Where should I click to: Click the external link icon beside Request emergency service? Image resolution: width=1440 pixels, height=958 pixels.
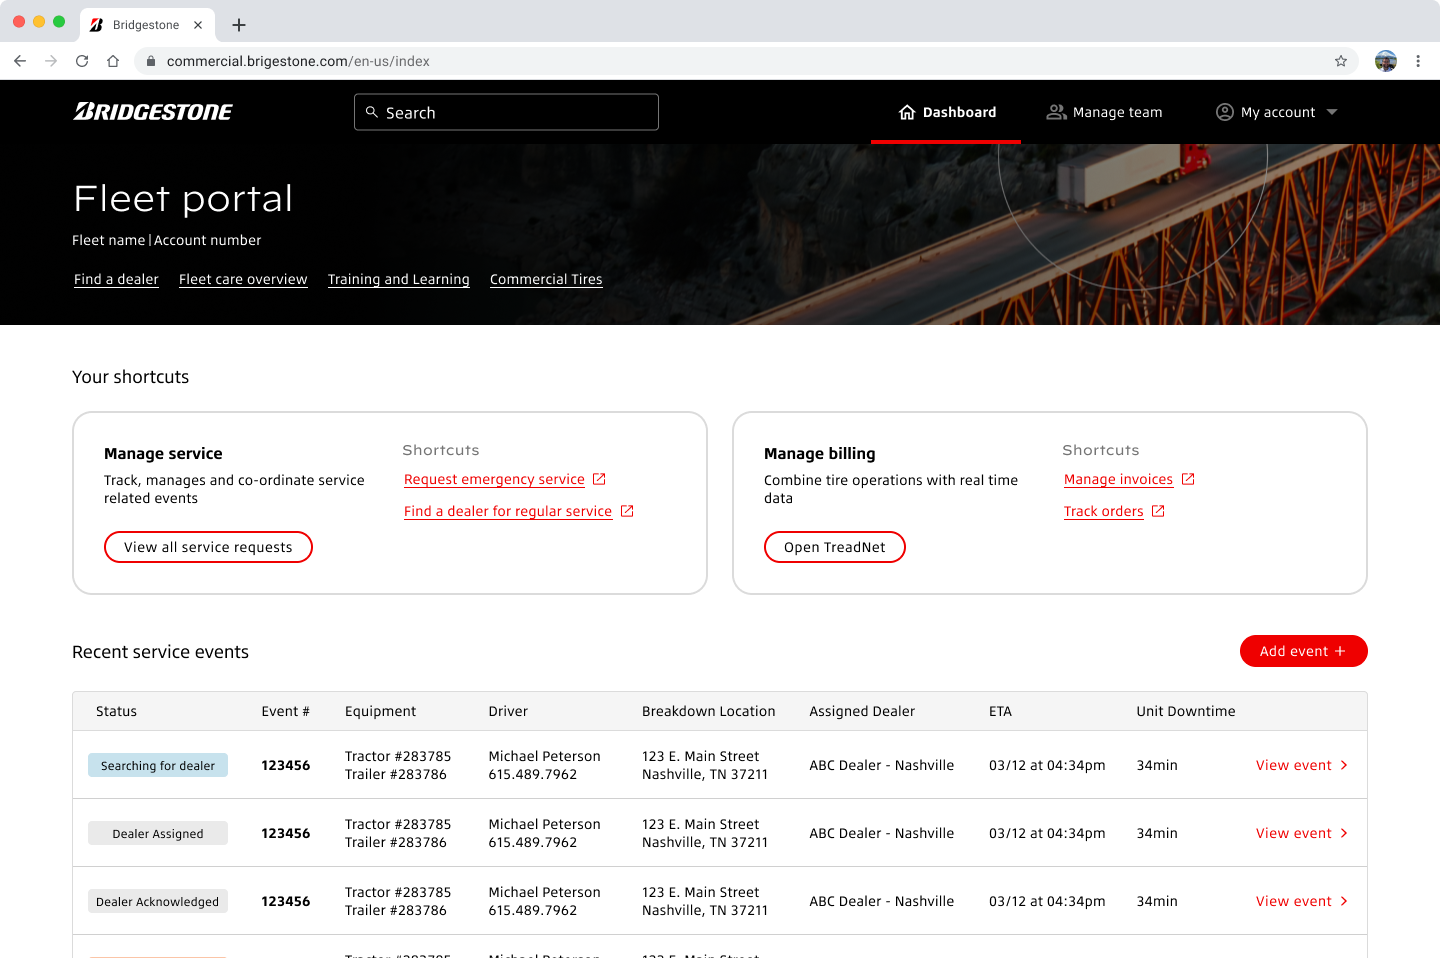coord(600,479)
